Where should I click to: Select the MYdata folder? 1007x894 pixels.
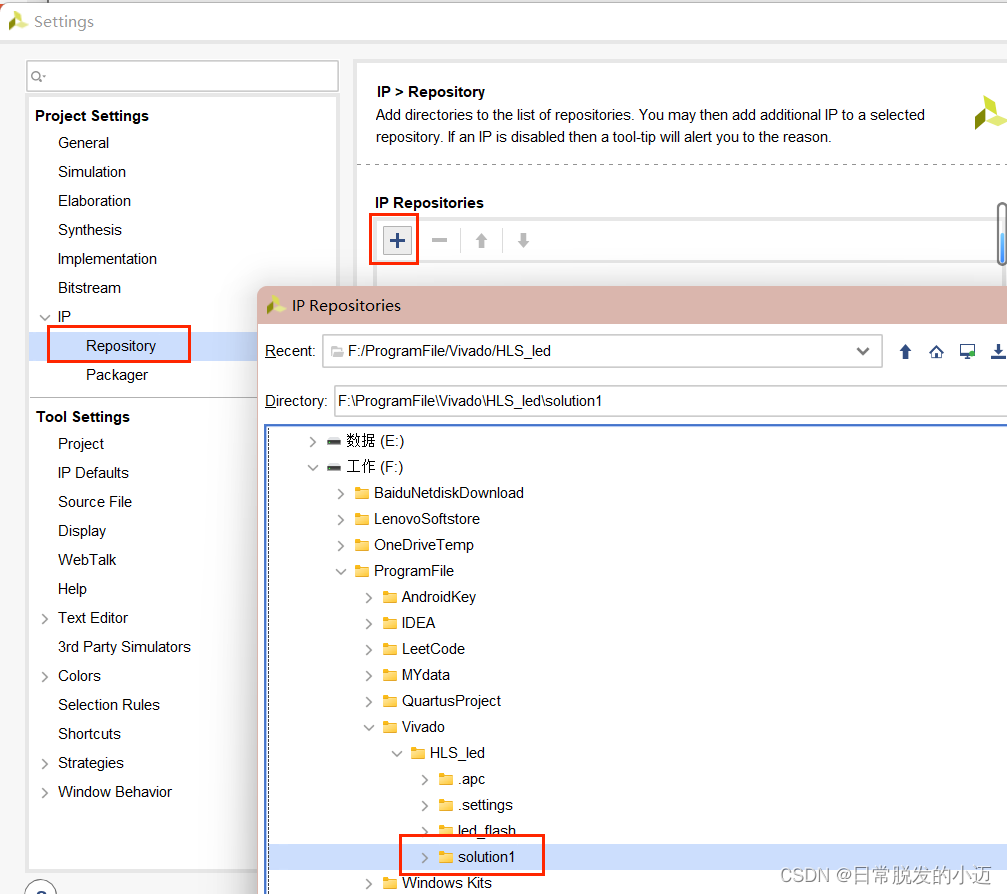coord(425,675)
